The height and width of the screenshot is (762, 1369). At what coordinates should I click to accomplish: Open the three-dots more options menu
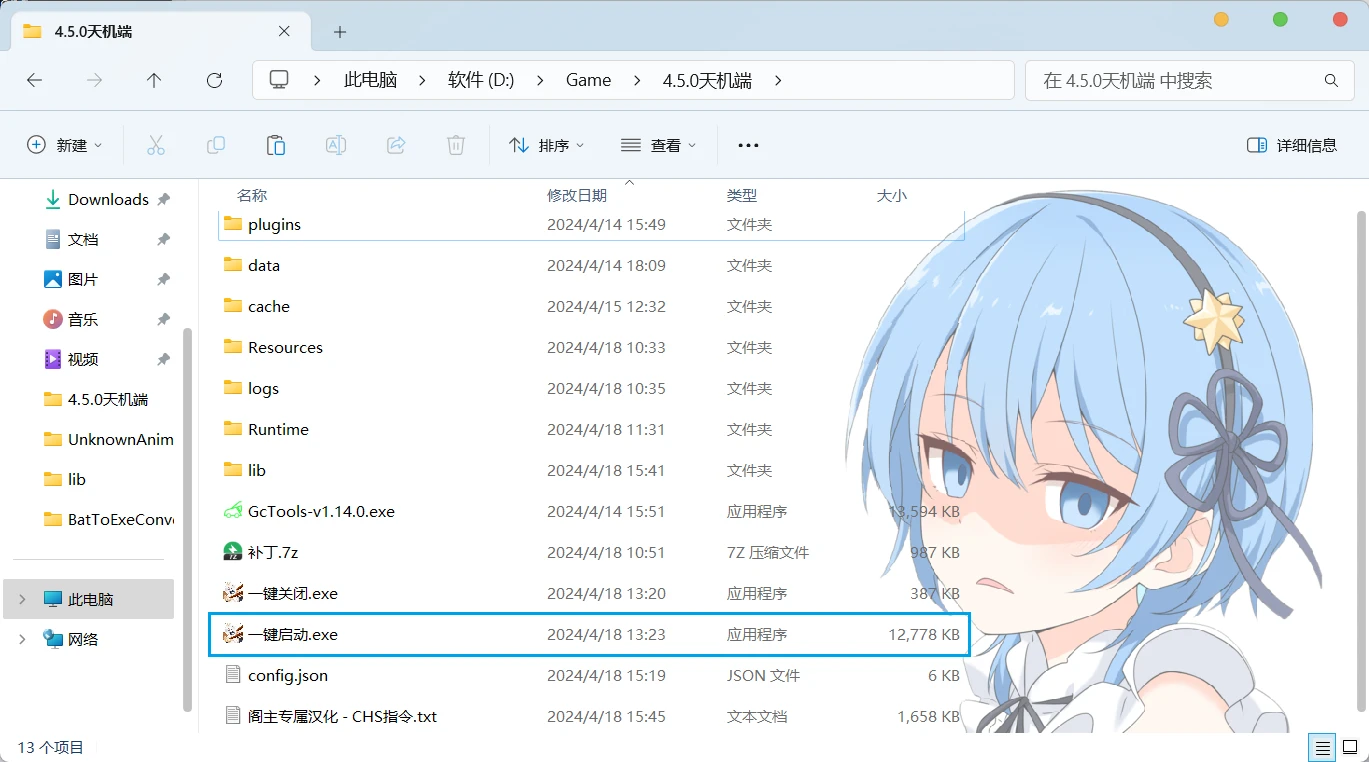click(x=748, y=145)
